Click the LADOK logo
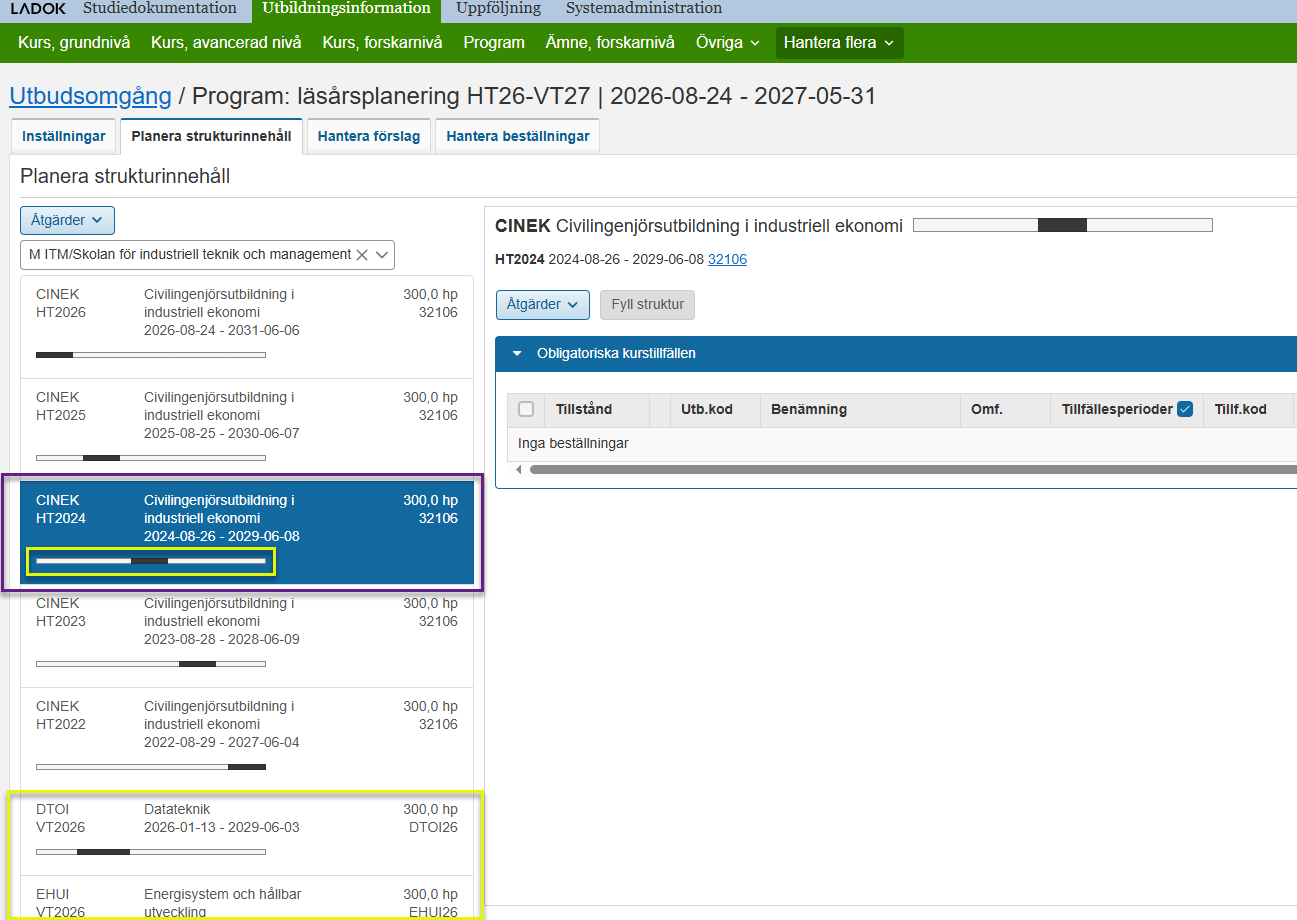This screenshot has height=920, width=1297. point(38,9)
